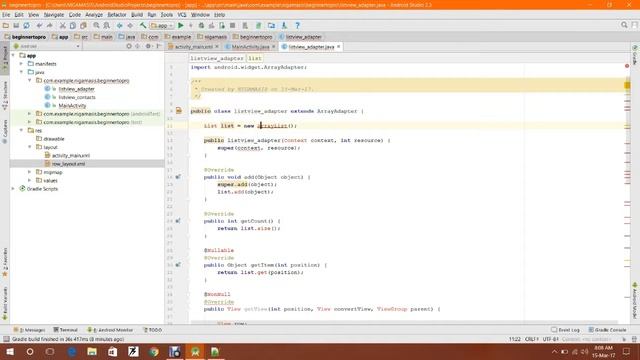Expand the manifests folder arrow
The image size is (640, 360).
point(21,64)
